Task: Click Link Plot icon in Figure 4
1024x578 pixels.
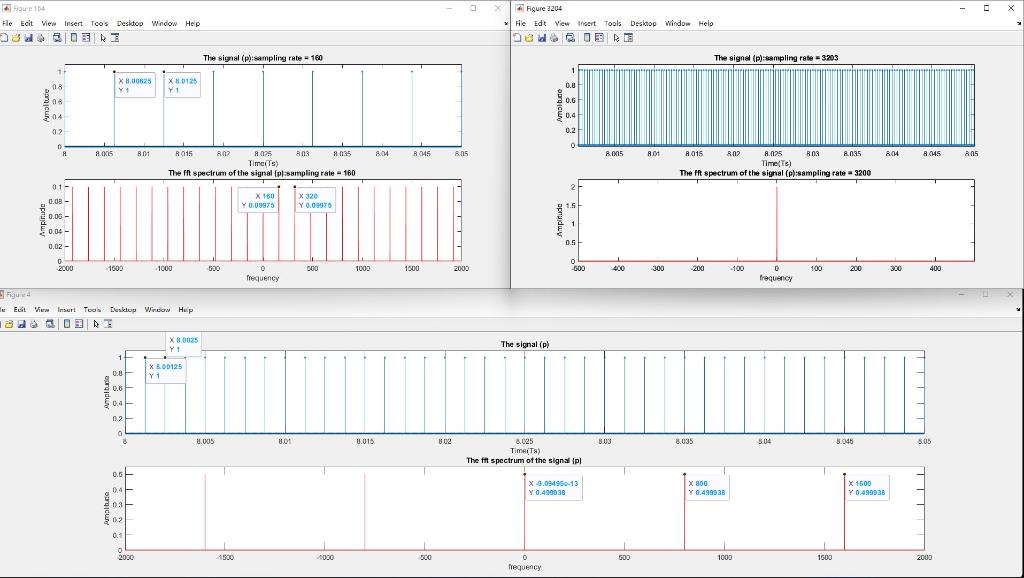Action: 50,324
